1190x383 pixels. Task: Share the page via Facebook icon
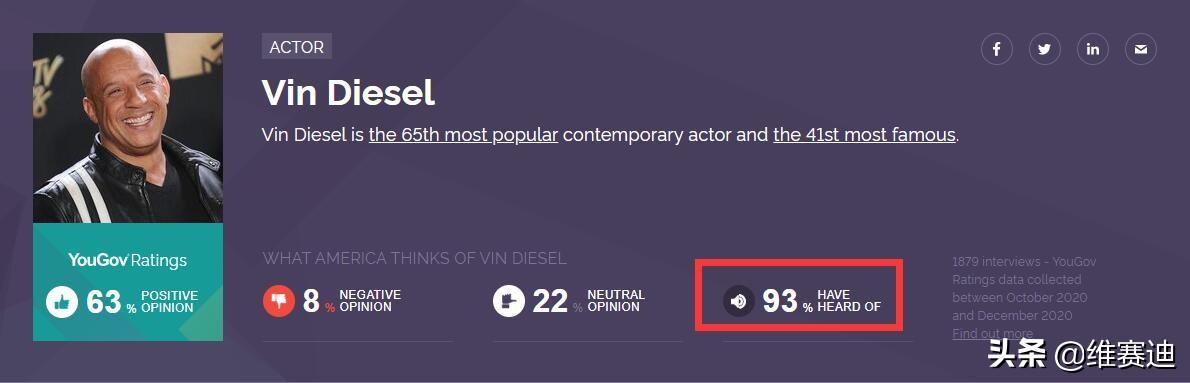coord(996,49)
